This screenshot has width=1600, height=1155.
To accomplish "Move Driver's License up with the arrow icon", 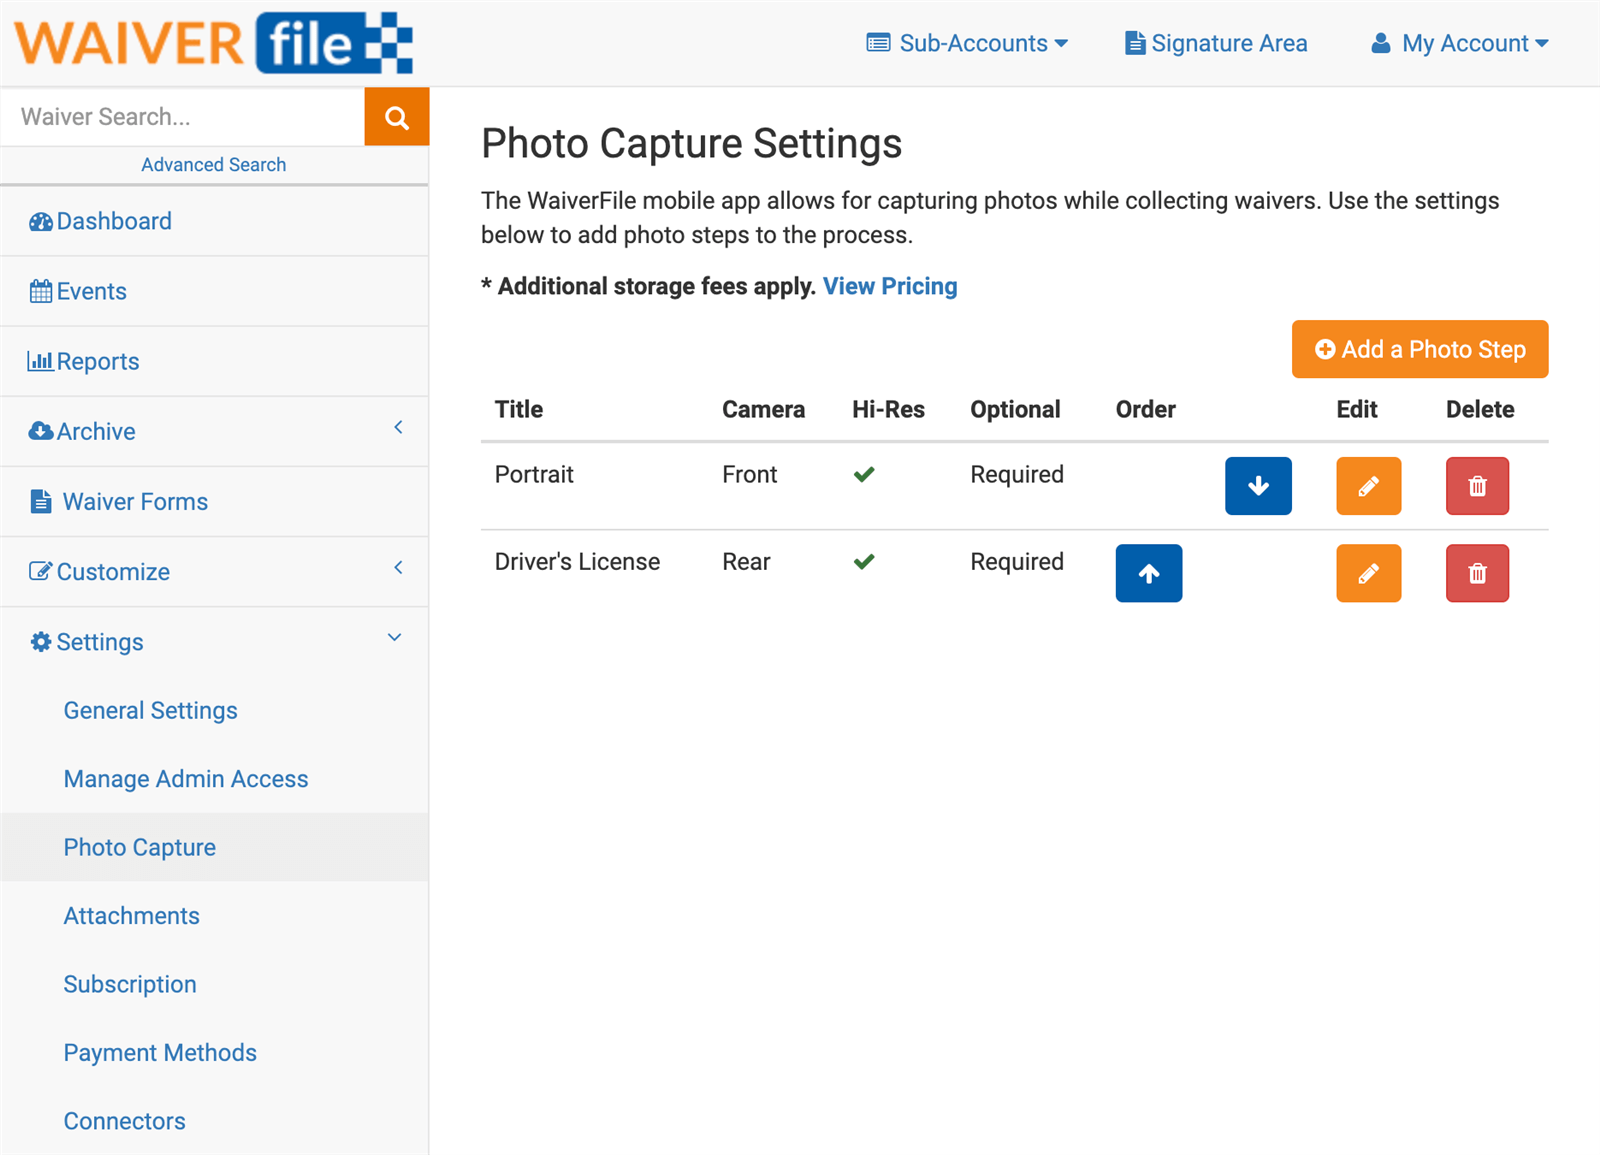I will (x=1148, y=573).
